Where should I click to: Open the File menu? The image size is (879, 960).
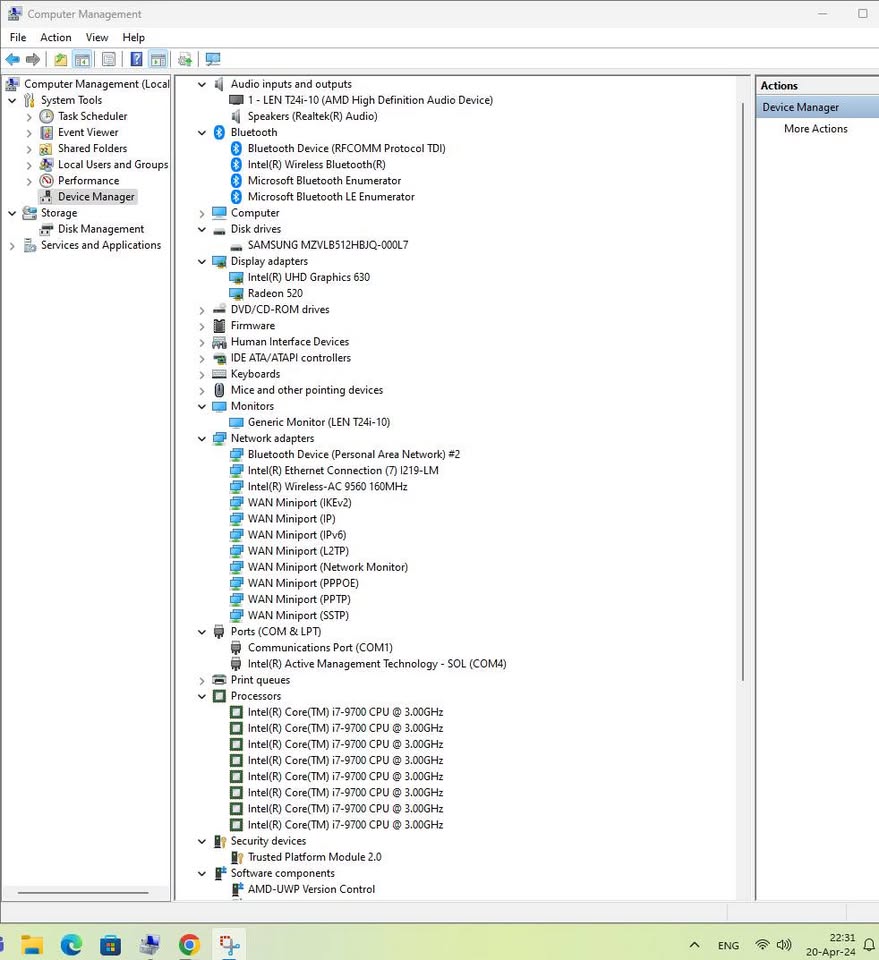click(x=18, y=37)
